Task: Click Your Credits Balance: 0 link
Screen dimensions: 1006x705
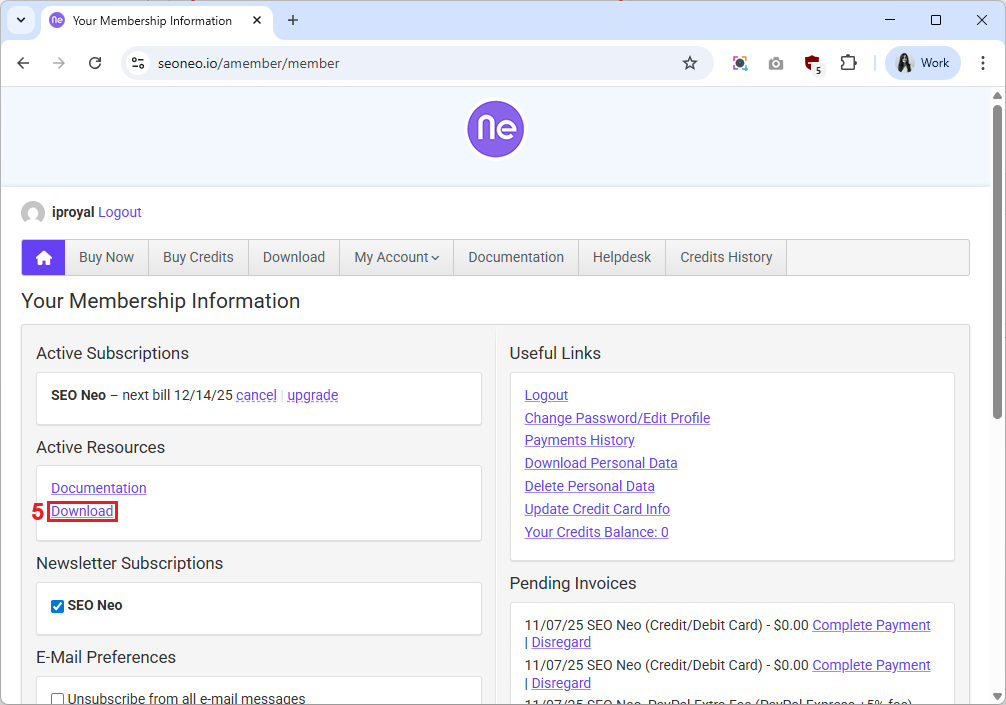Action: click(596, 532)
